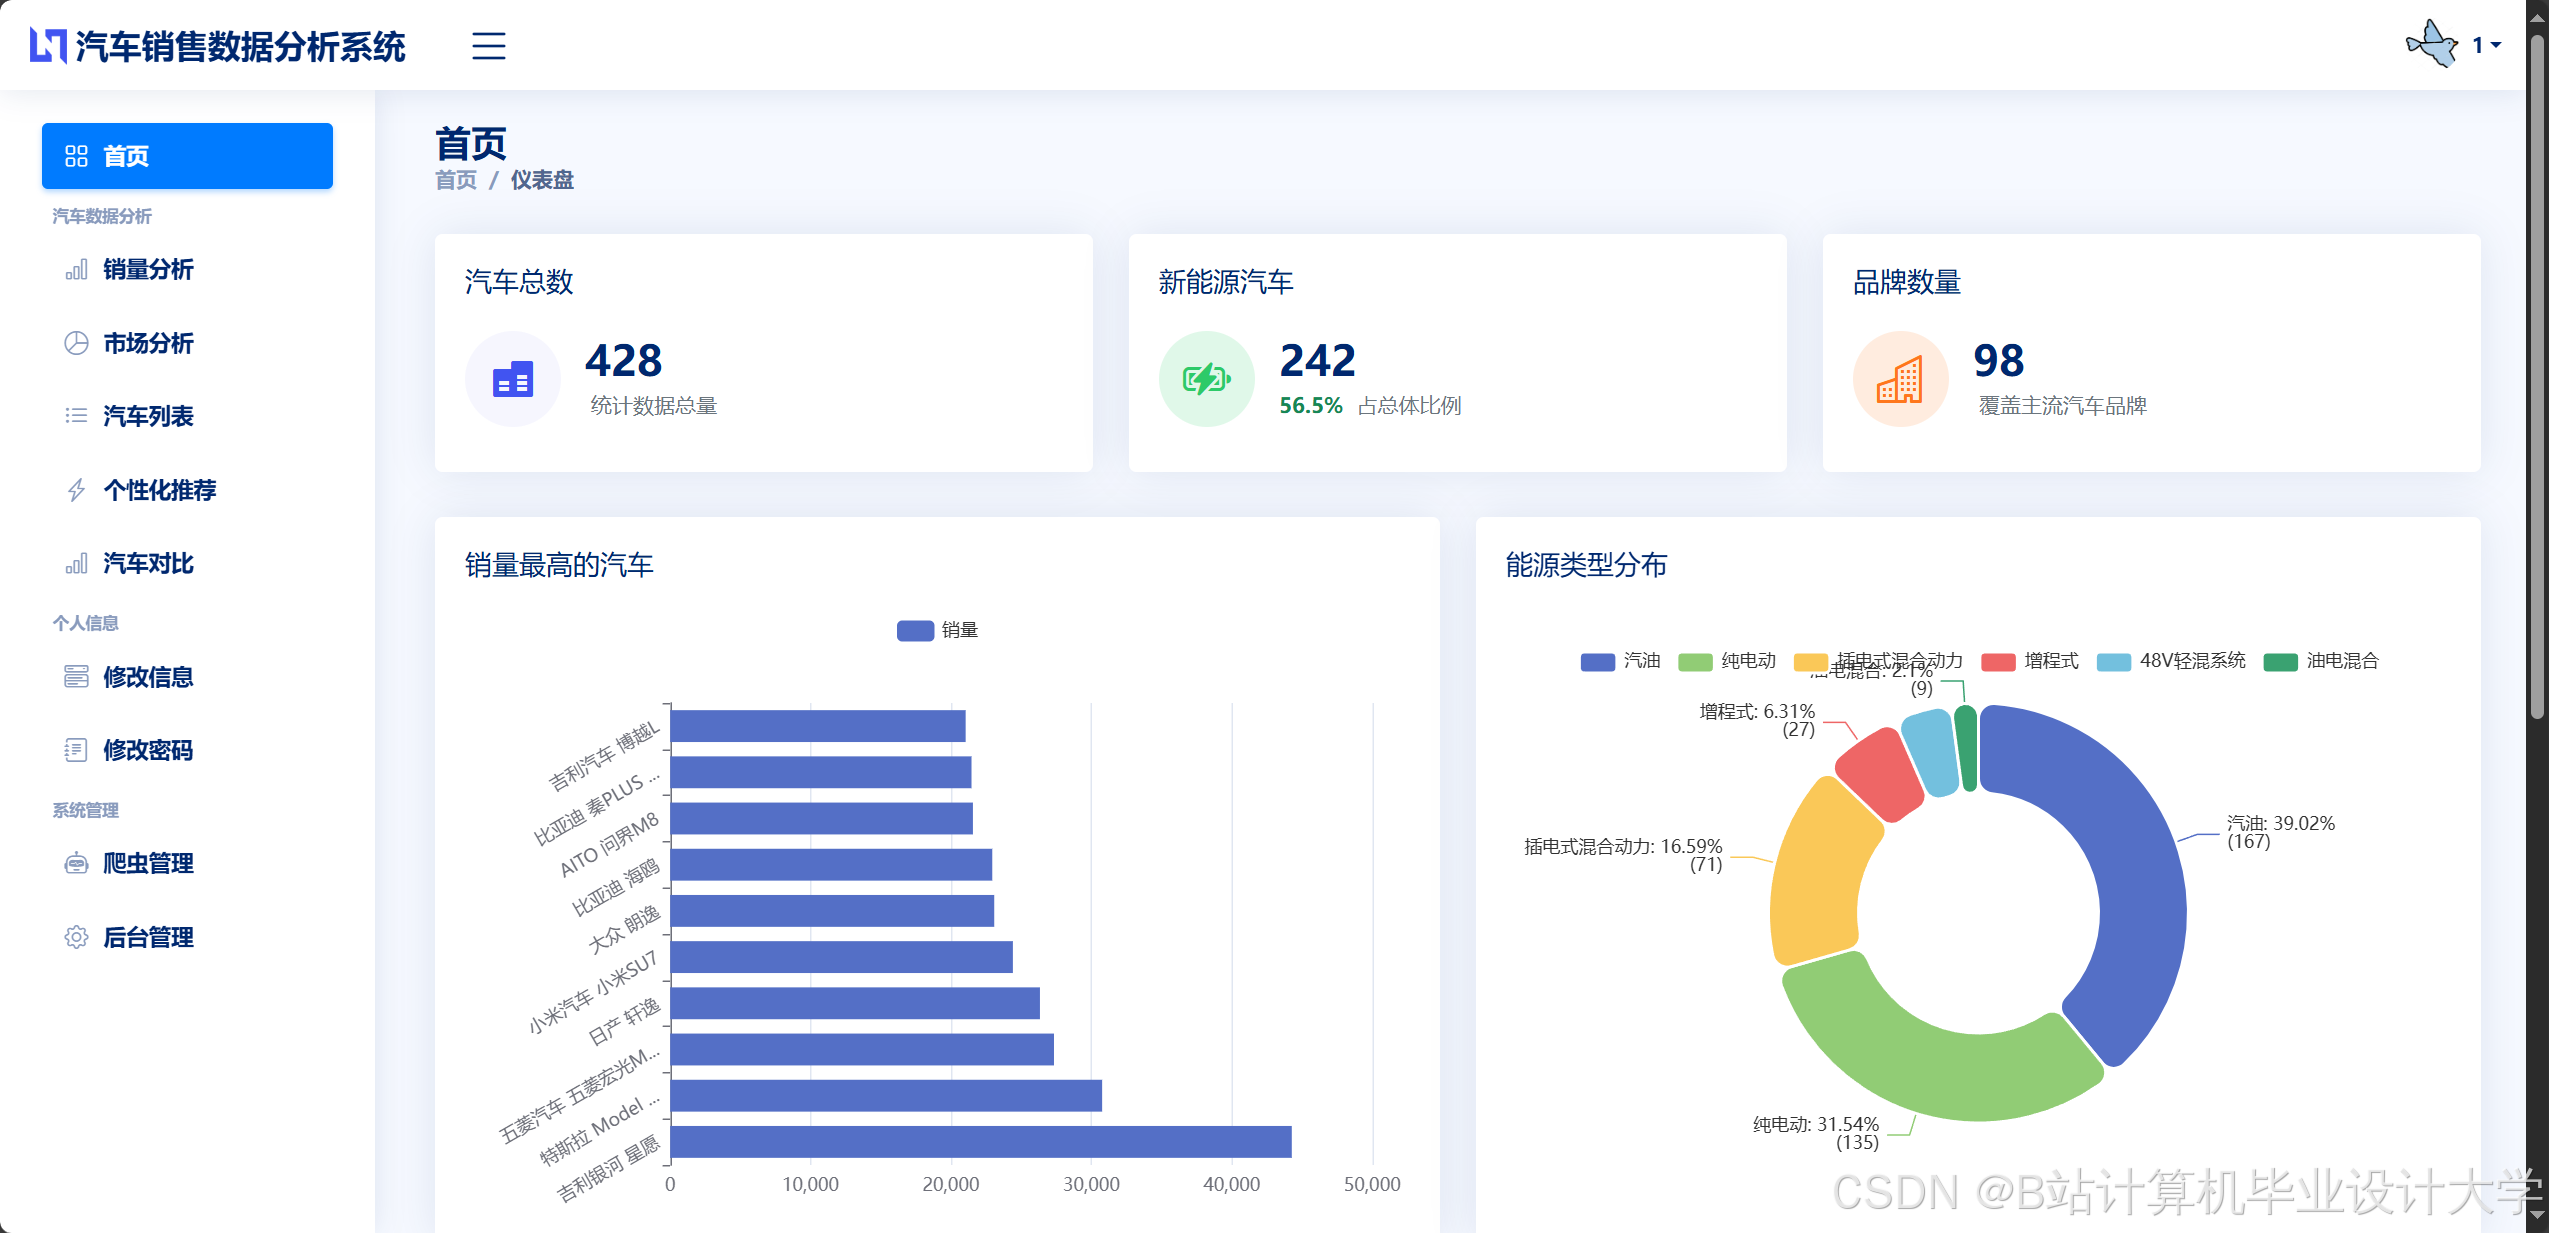Click the orange building icon in 品牌数量 card

[x=1900, y=380]
